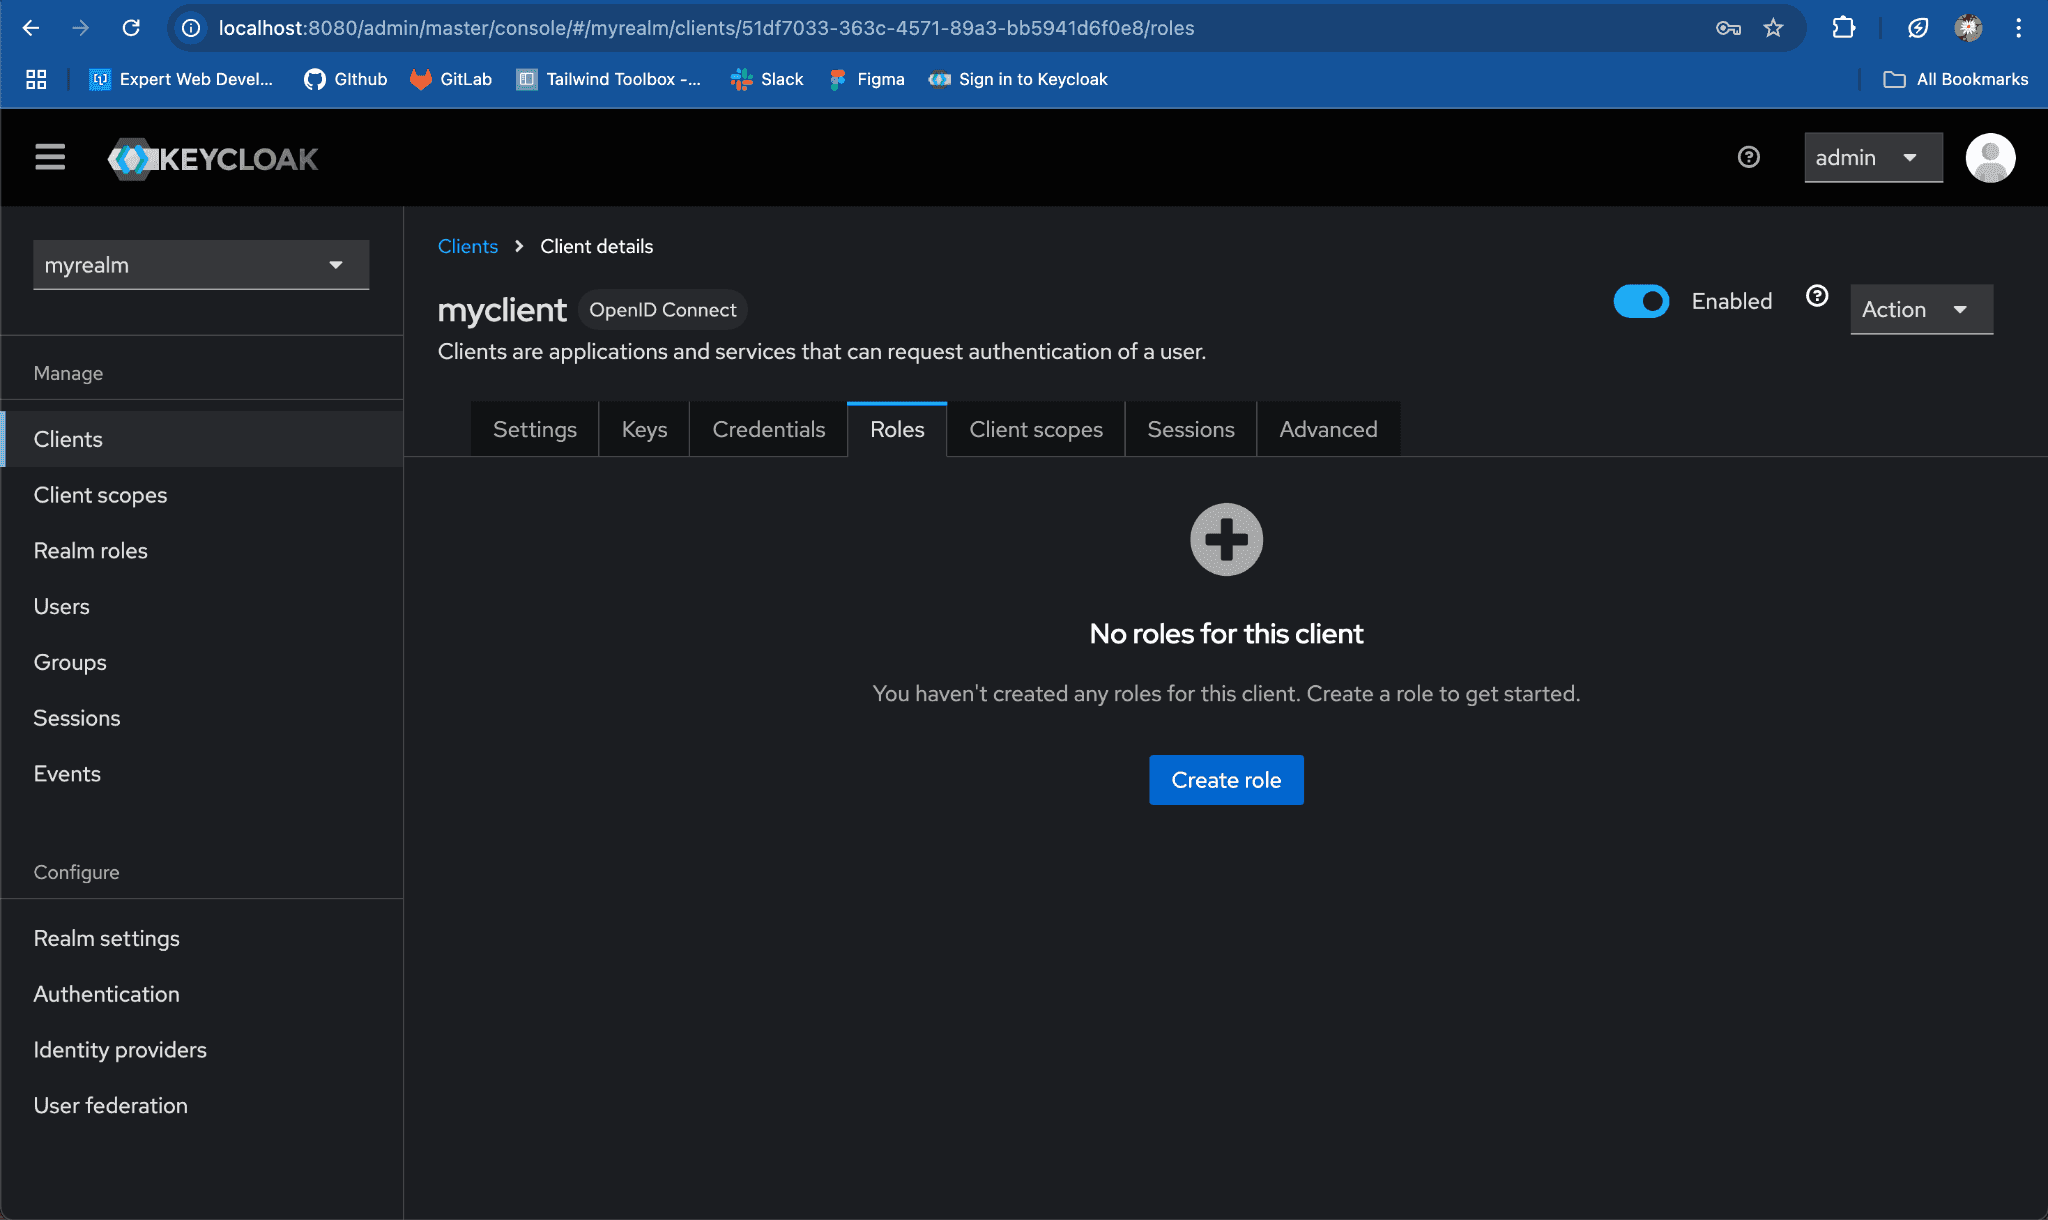The height and width of the screenshot is (1220, 2048).
Task: Click the user avatar icon
Action: [x=1989, y=158]
